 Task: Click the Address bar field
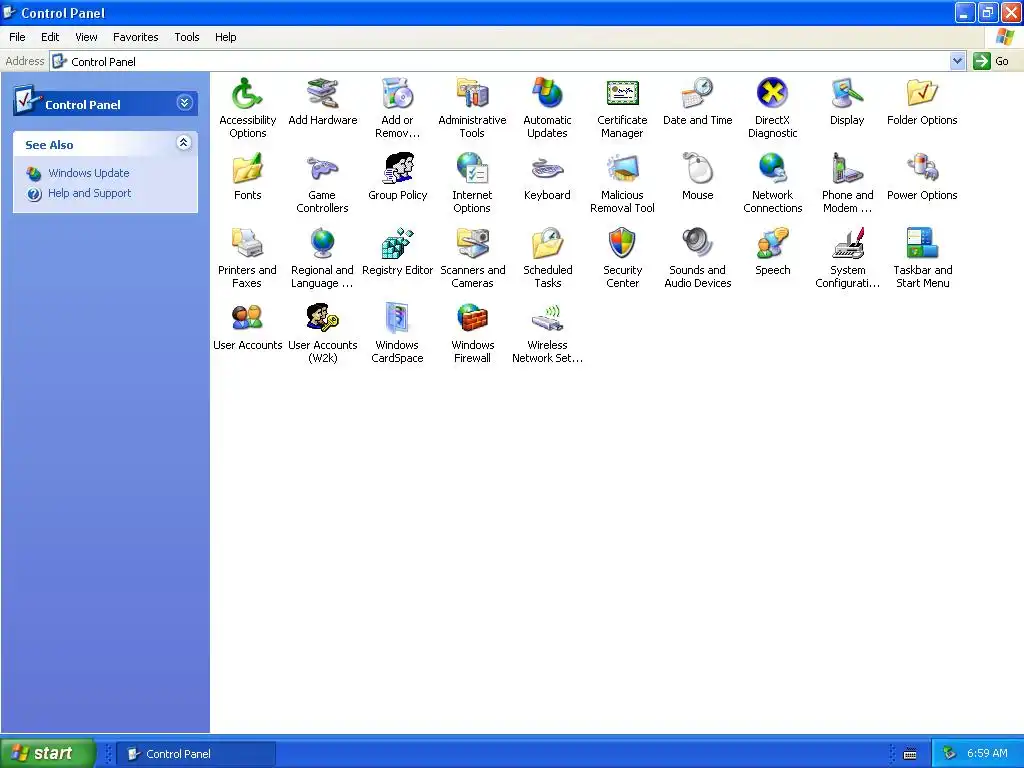click(501, 61)
